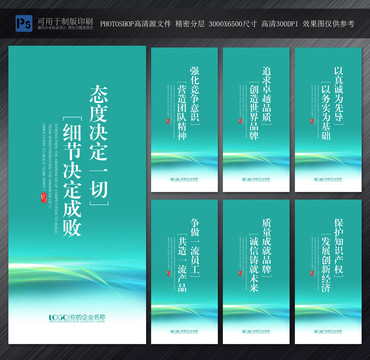Select the '争做一流员工' poster thumbnail
The height and width of the screenshot is (360, 370).
pyautogui.click(x=184, y=272)
